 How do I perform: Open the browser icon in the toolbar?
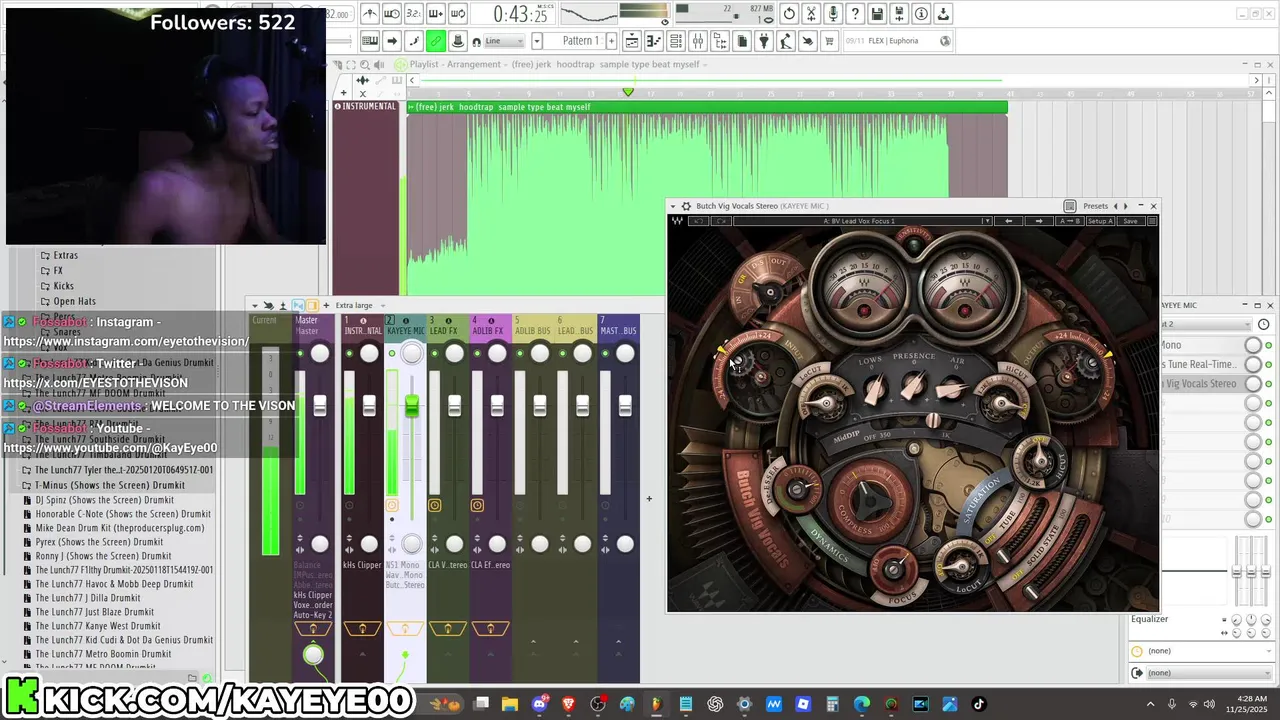point(720,41)
